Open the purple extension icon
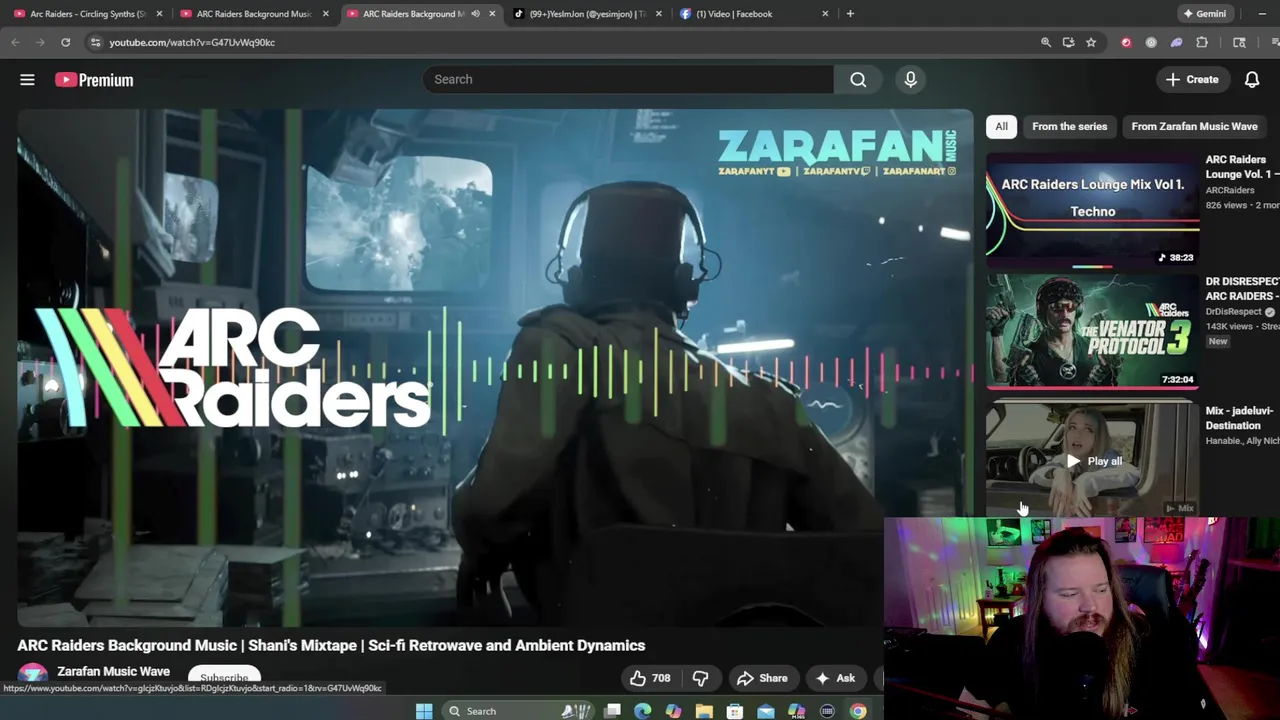 point(1176,42)
